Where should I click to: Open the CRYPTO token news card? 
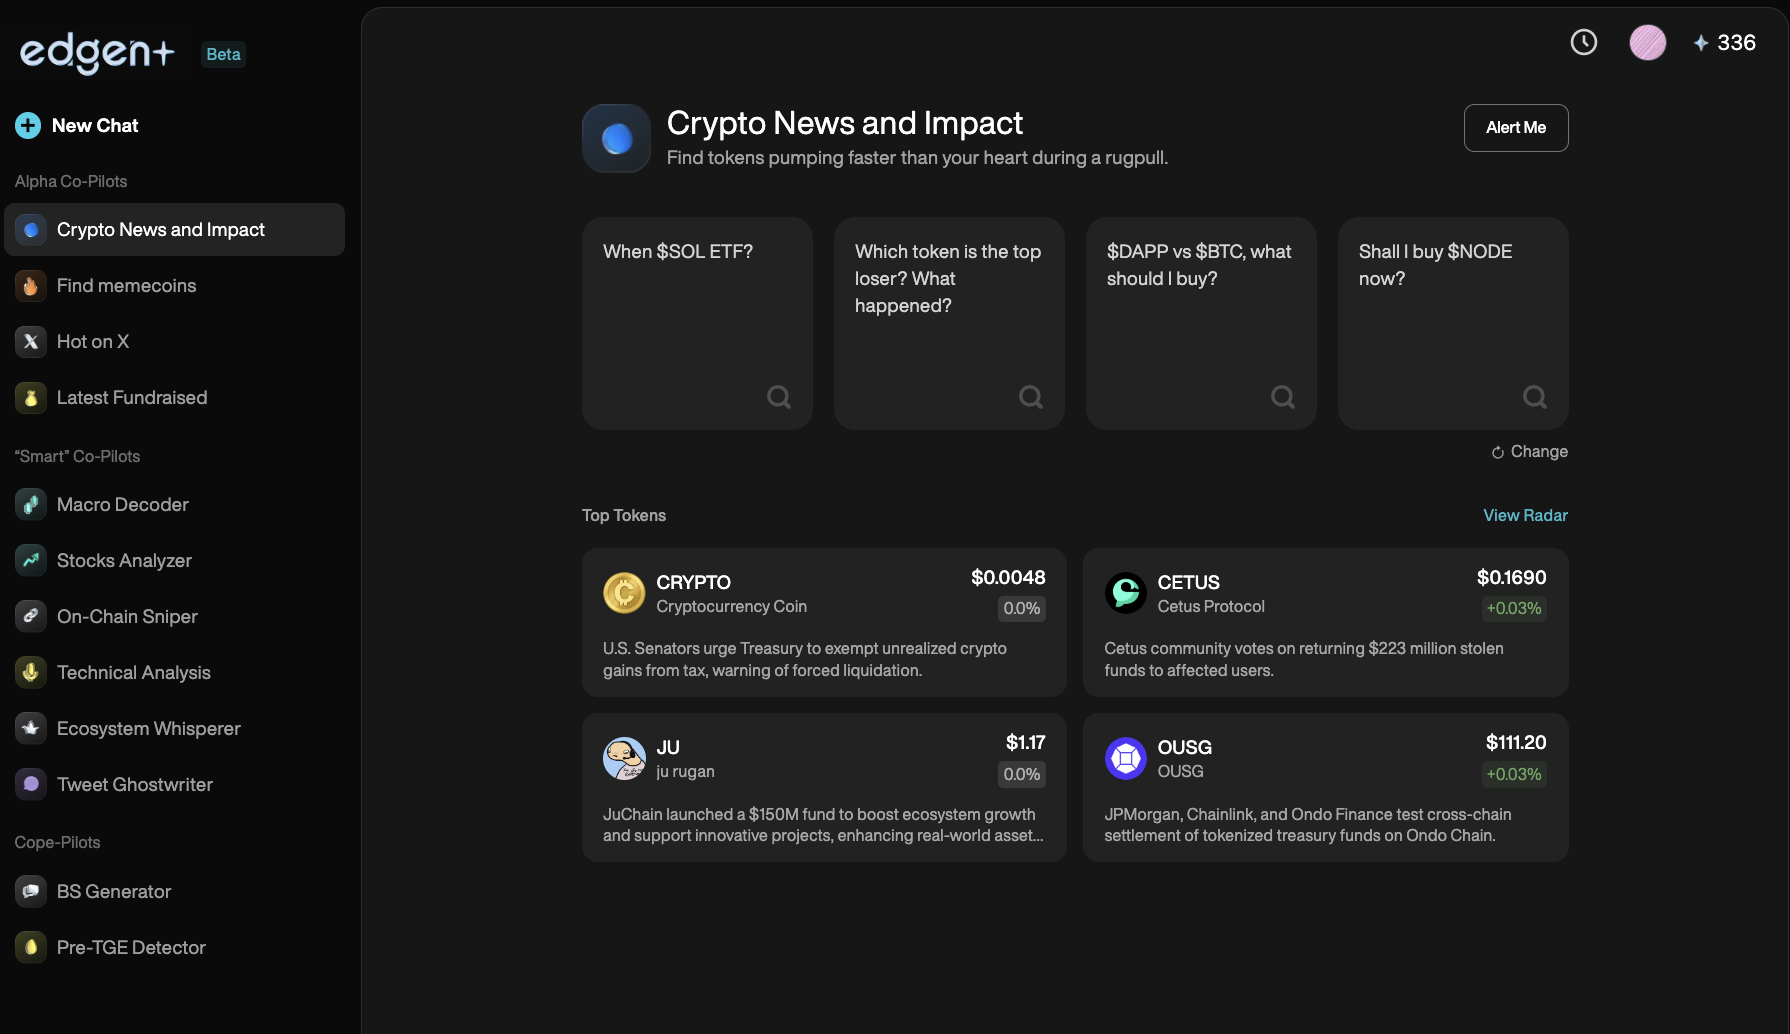coord(824,622)
